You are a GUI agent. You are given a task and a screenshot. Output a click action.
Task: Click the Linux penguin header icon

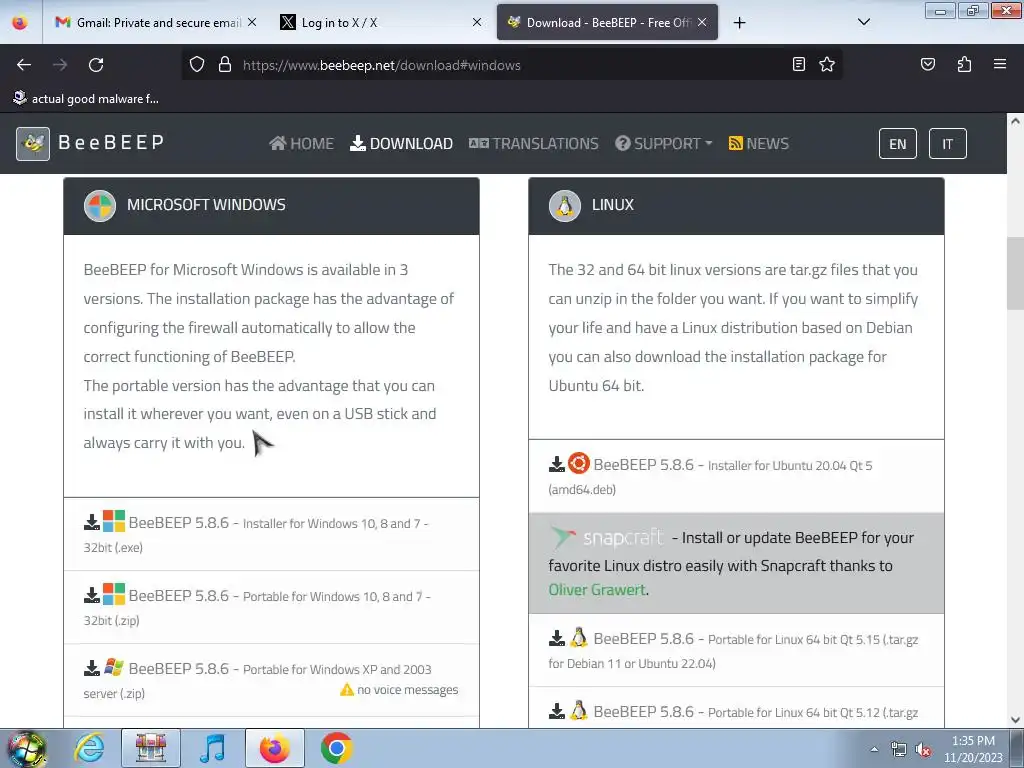tap(565, 206)
